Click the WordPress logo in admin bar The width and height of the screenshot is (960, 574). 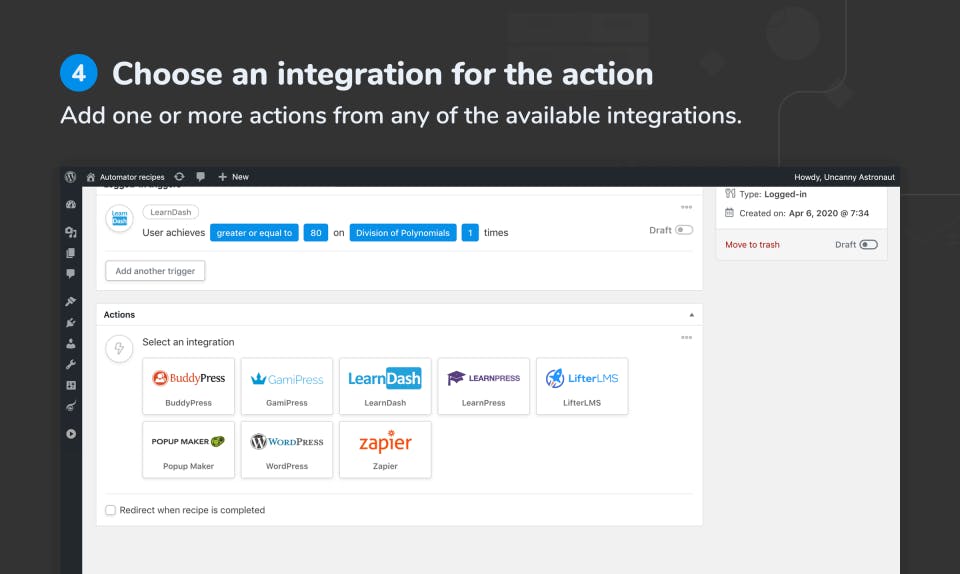[70, 177]
